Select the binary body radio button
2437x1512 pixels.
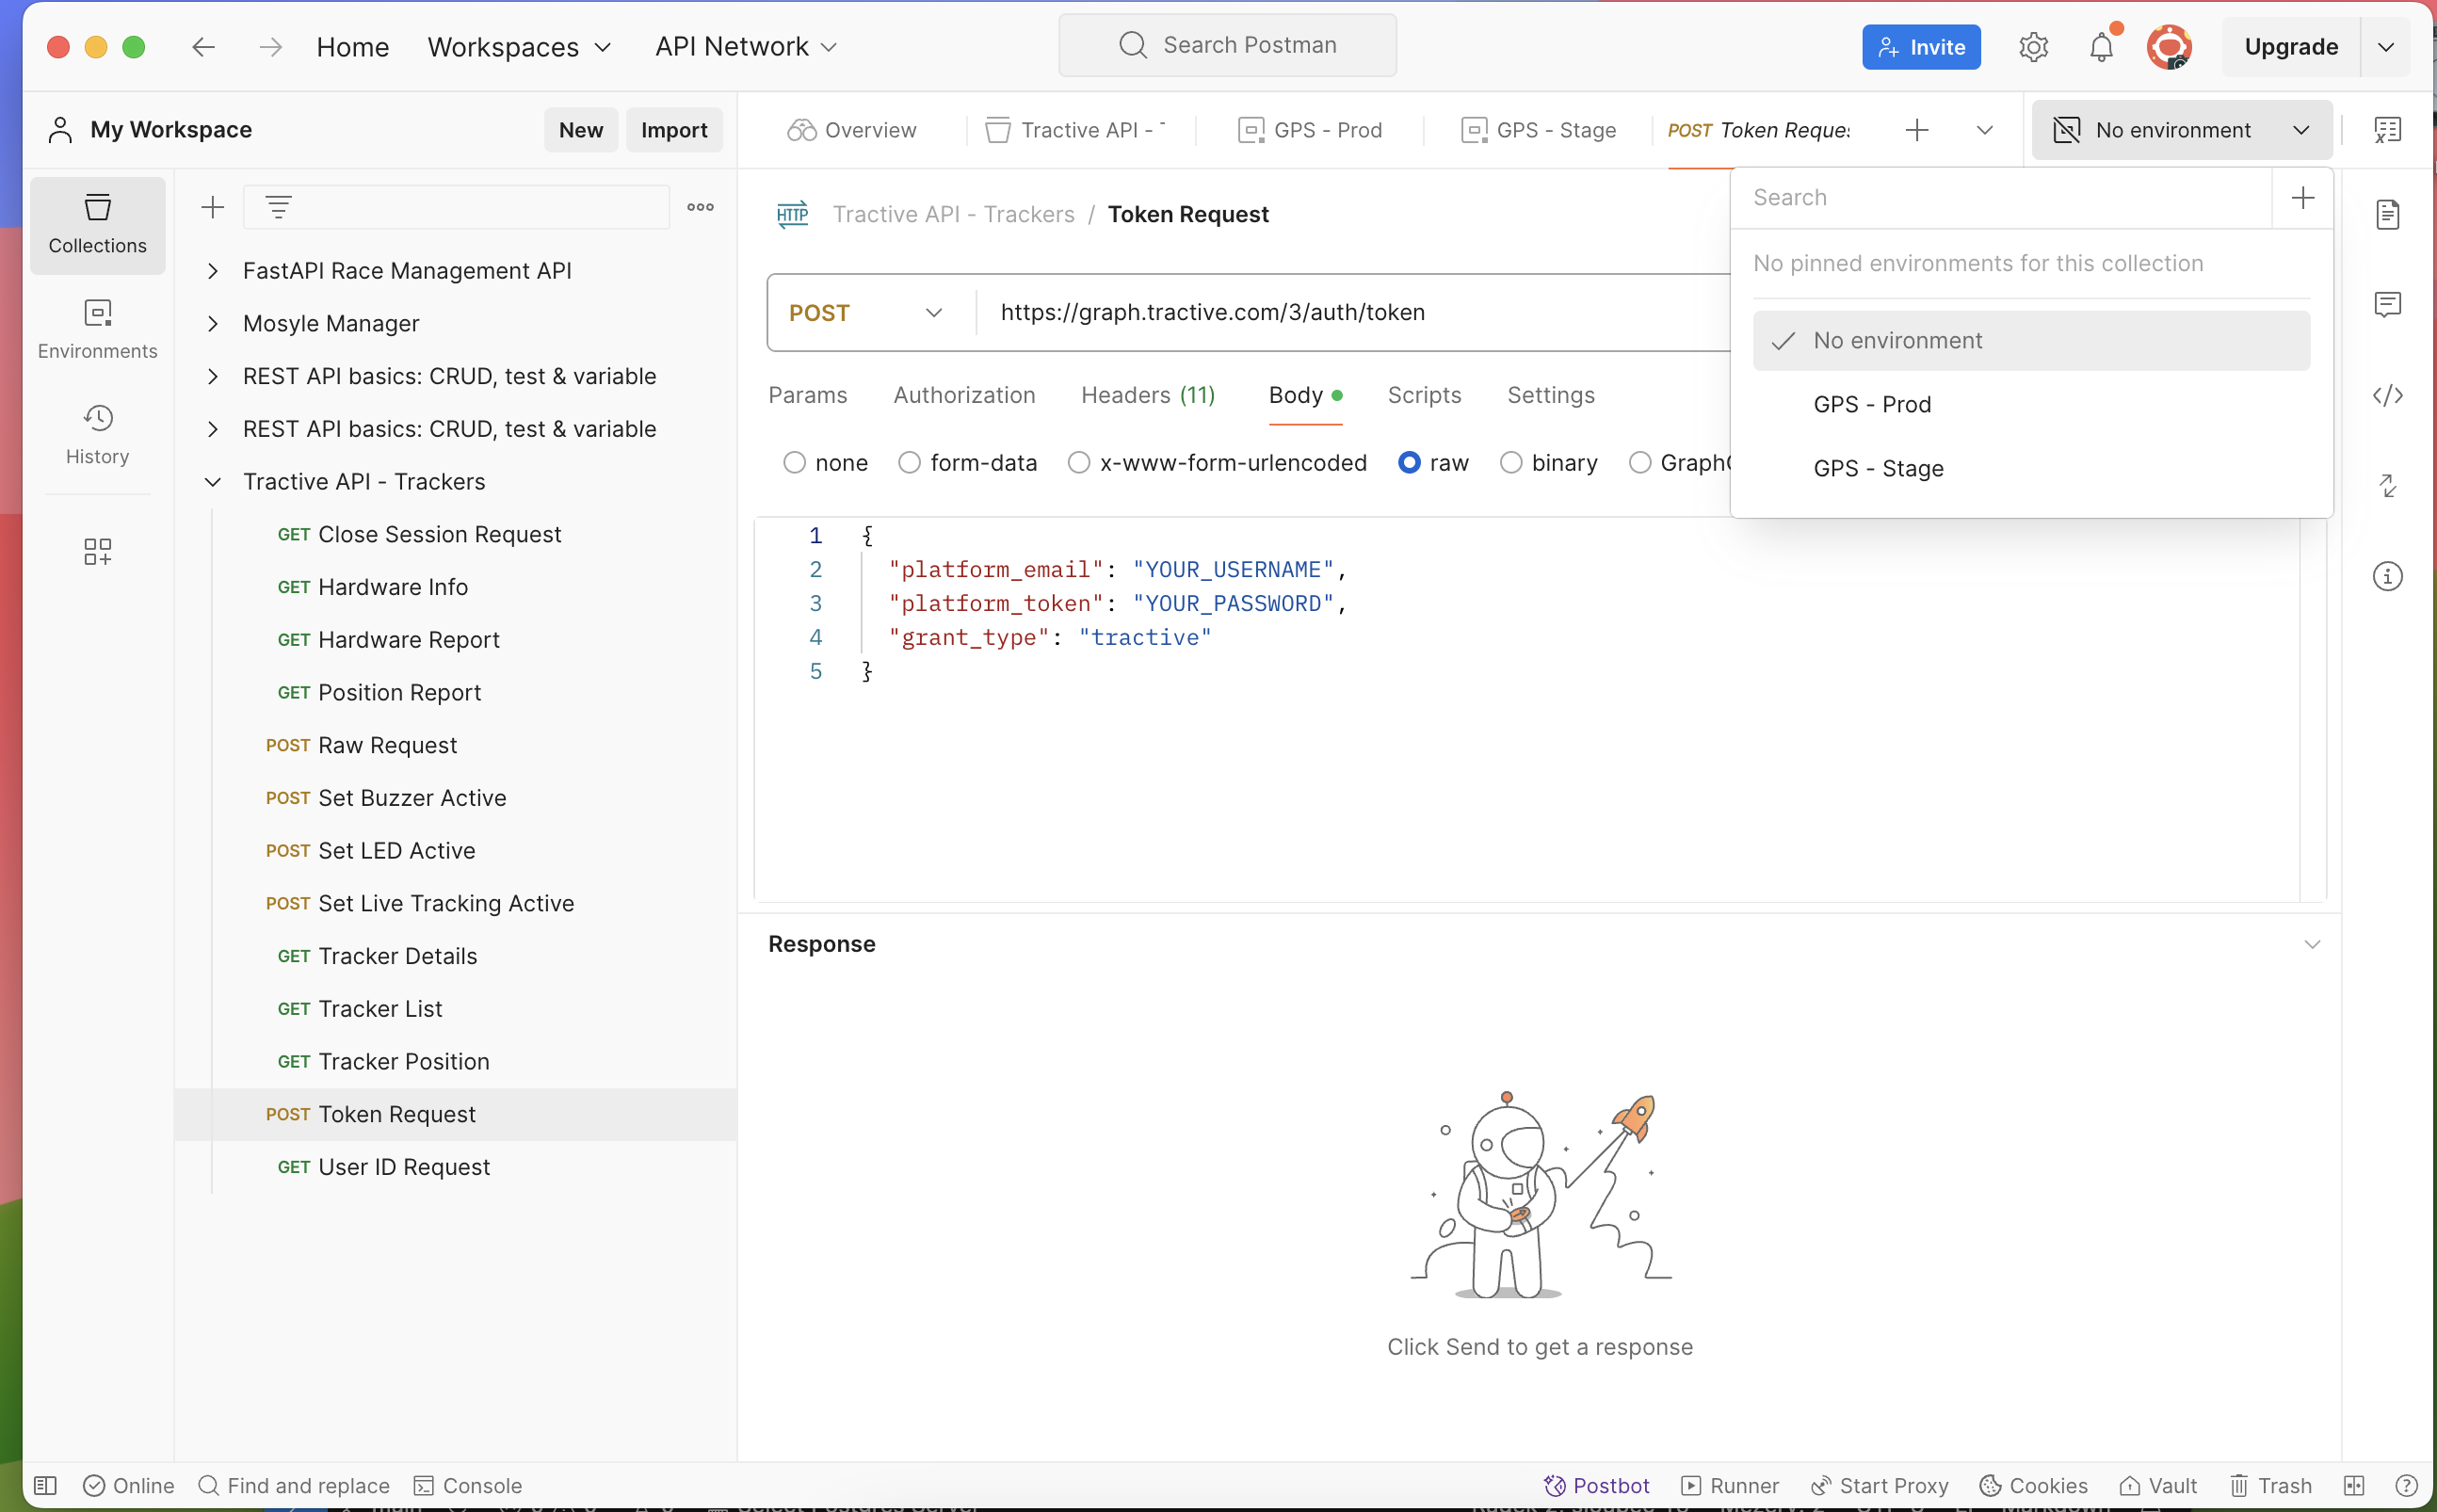tap(1511, 463)
